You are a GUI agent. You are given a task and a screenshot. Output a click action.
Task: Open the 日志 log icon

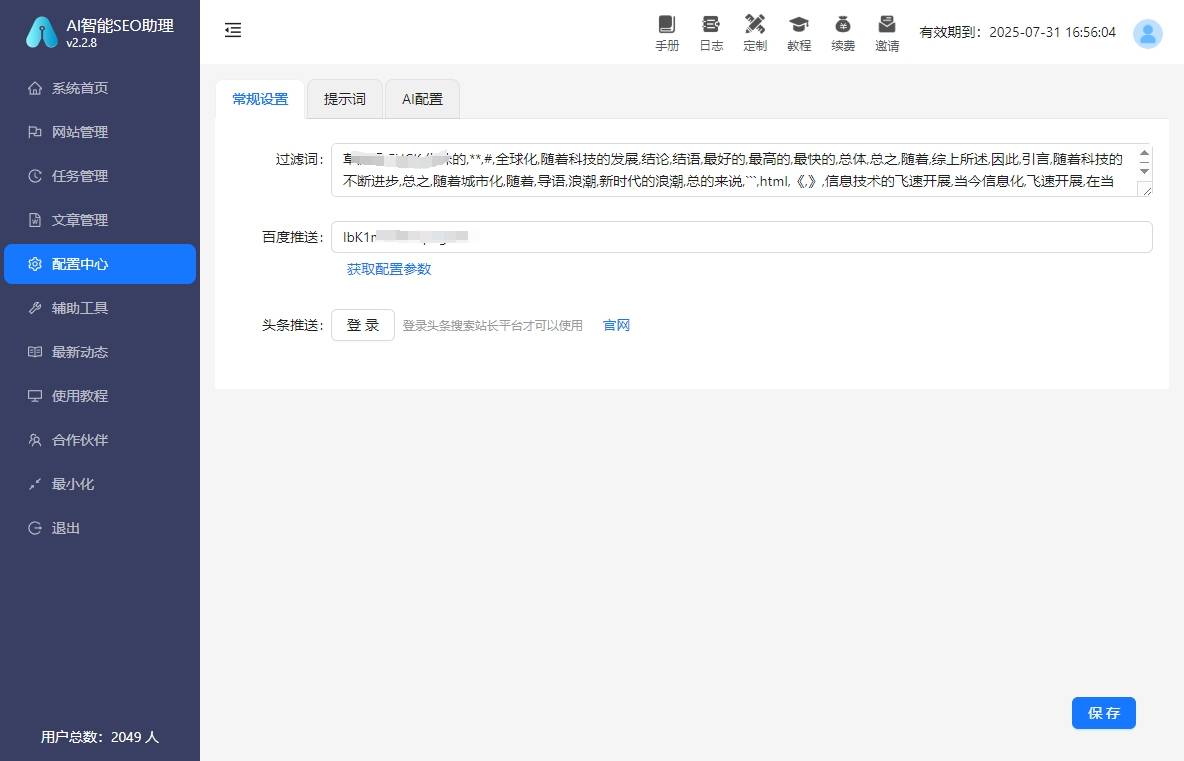[711, 32]
